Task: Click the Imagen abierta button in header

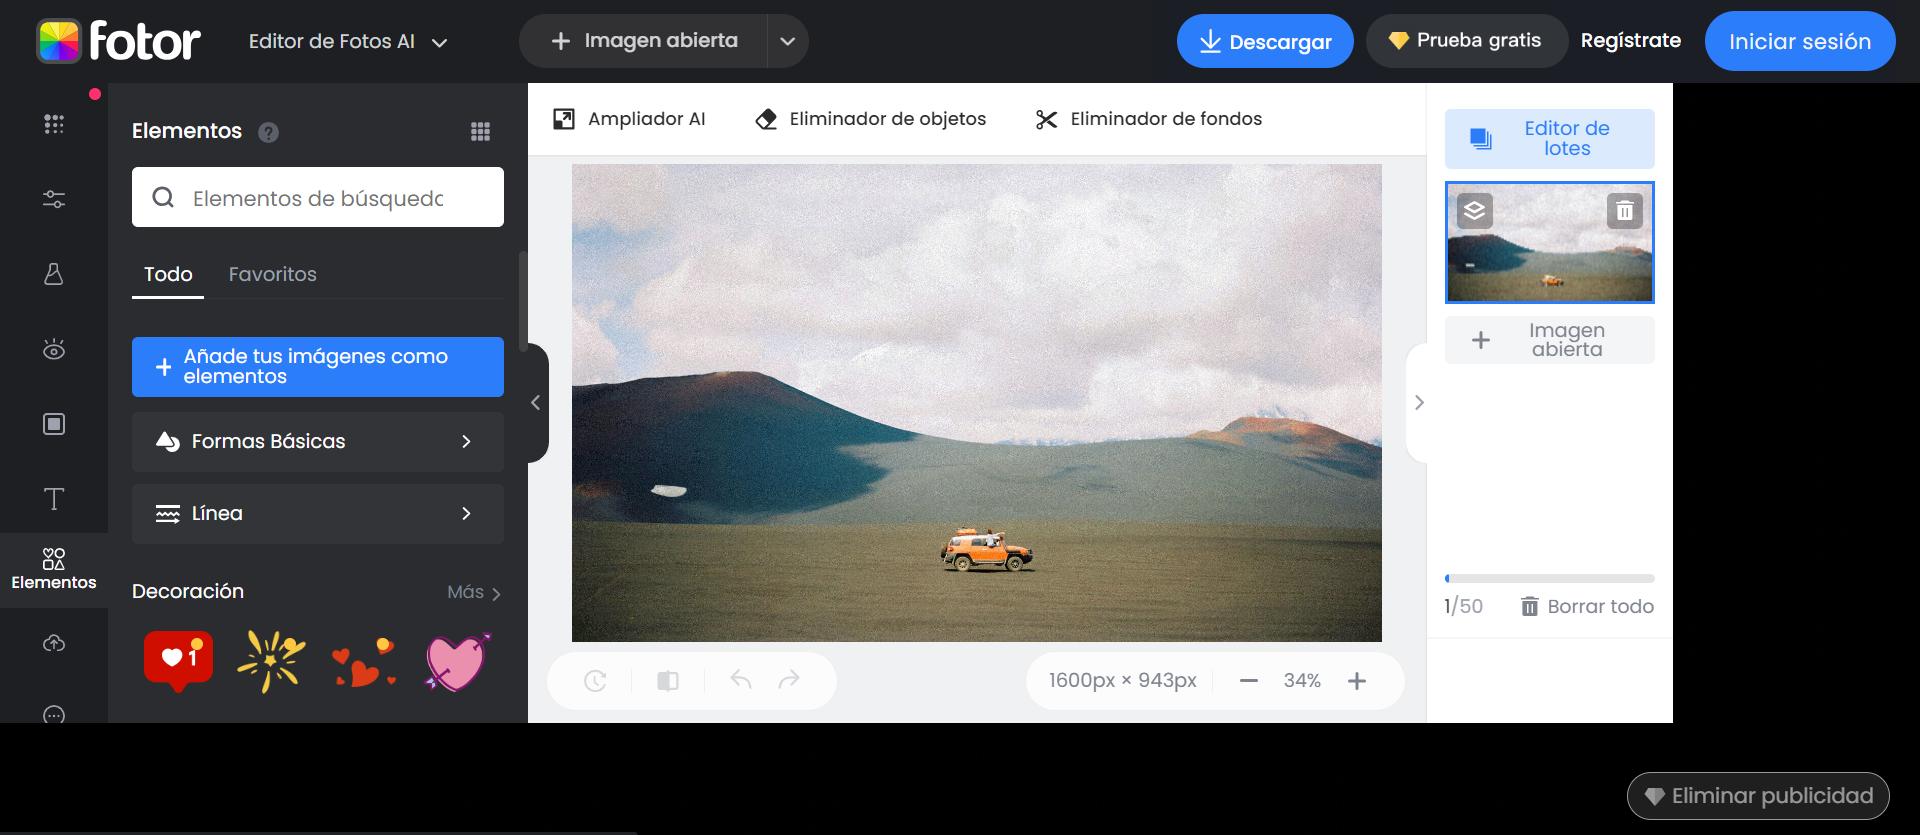Action: point(644,41)
